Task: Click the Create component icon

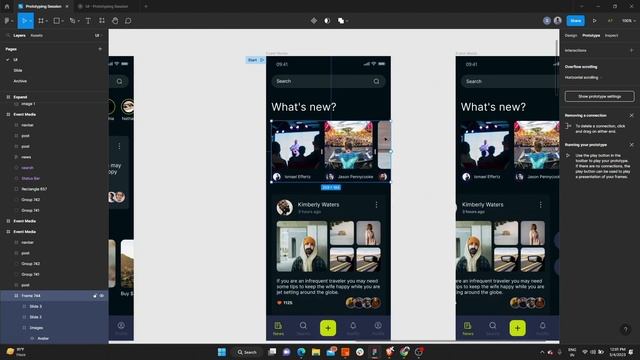Action: tap(313, 20)
